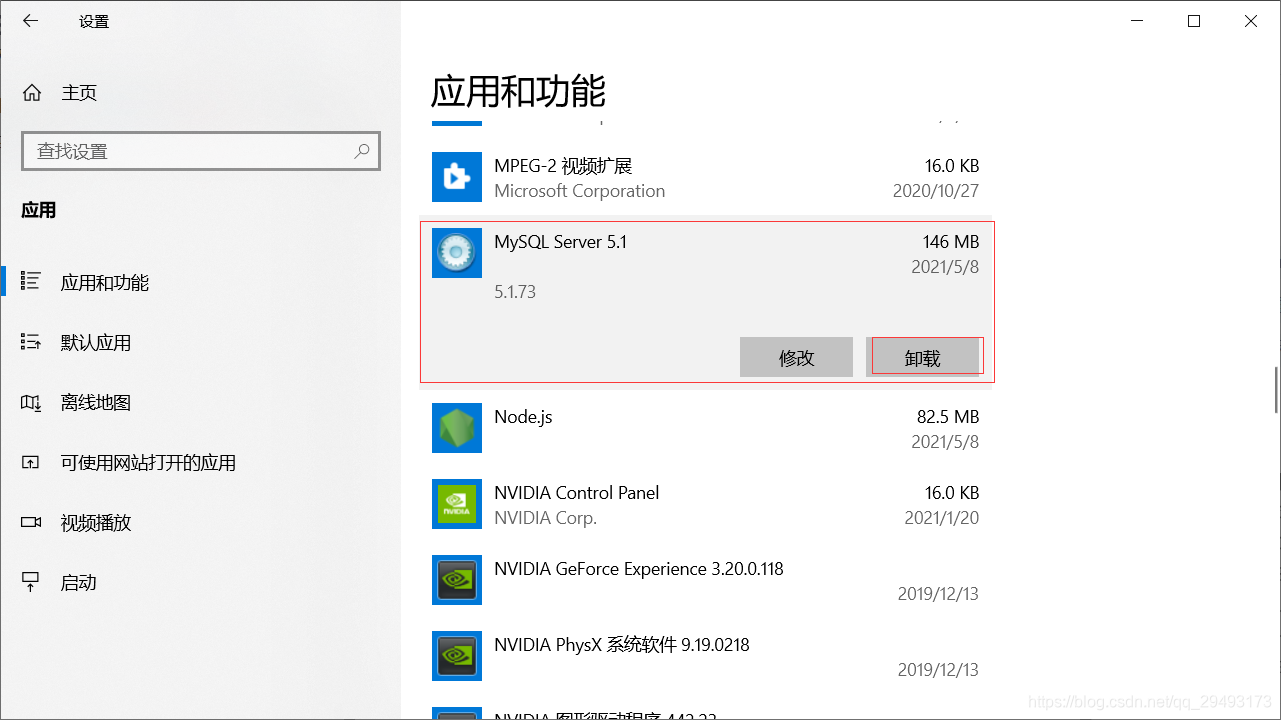Click the app list scrollbar thumb

pyautogui.click(x=1276, y=390)
